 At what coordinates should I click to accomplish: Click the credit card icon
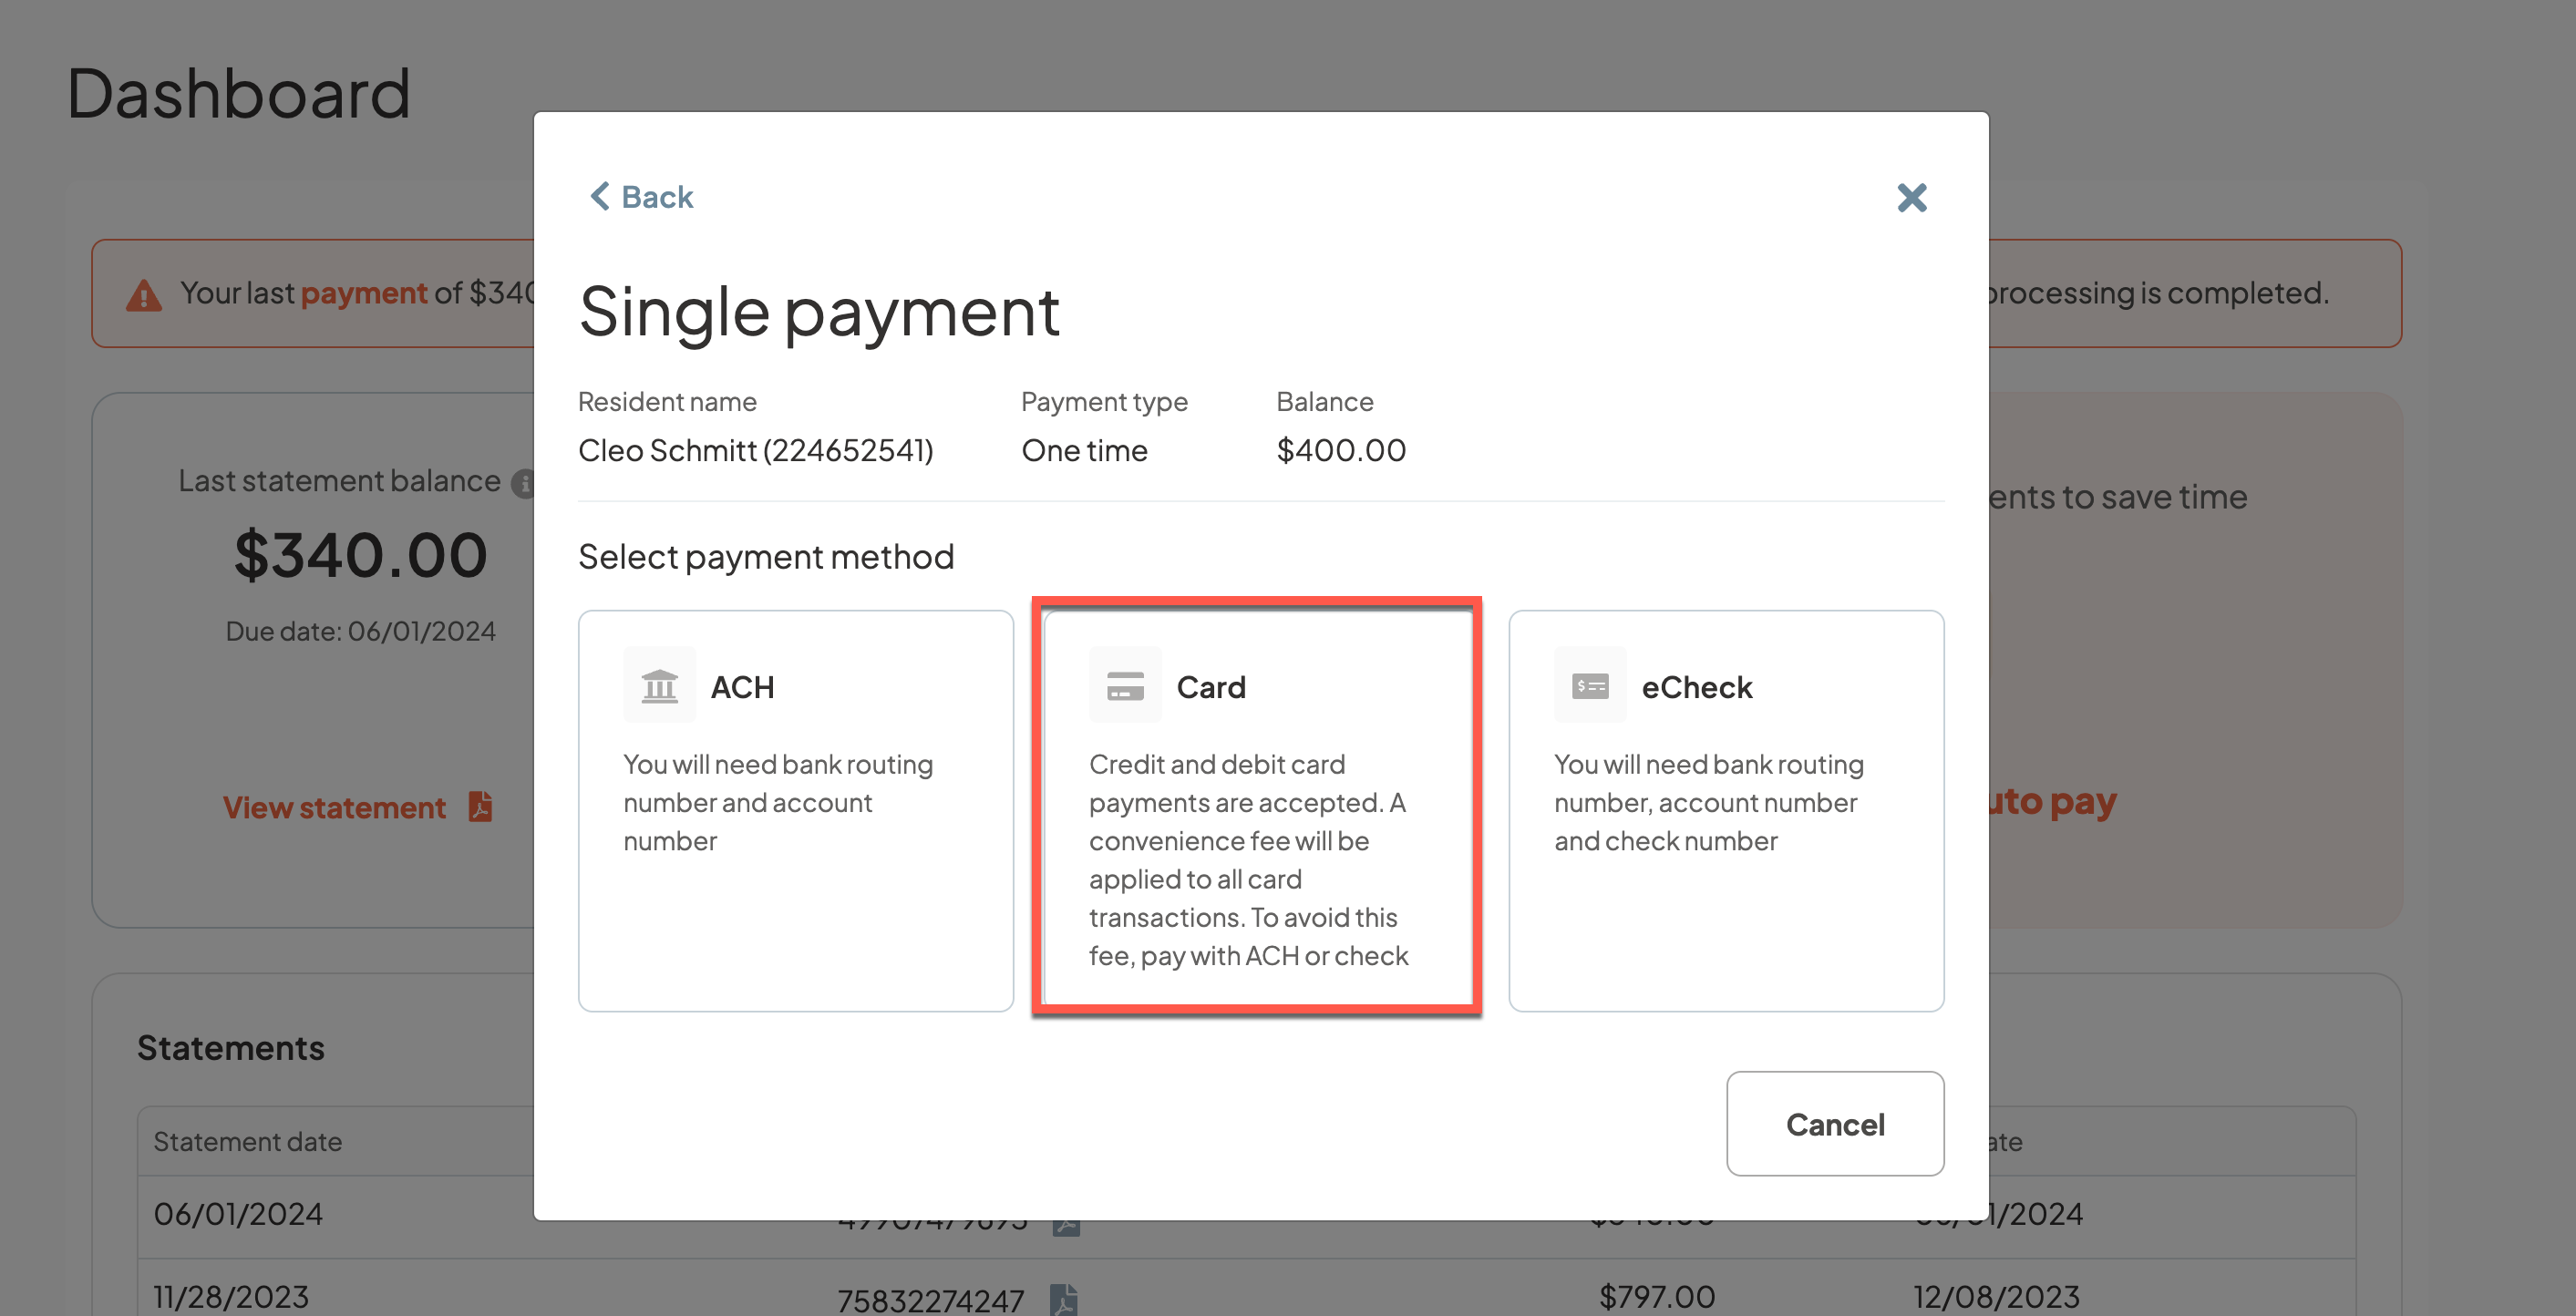[x=1125, y=686]
